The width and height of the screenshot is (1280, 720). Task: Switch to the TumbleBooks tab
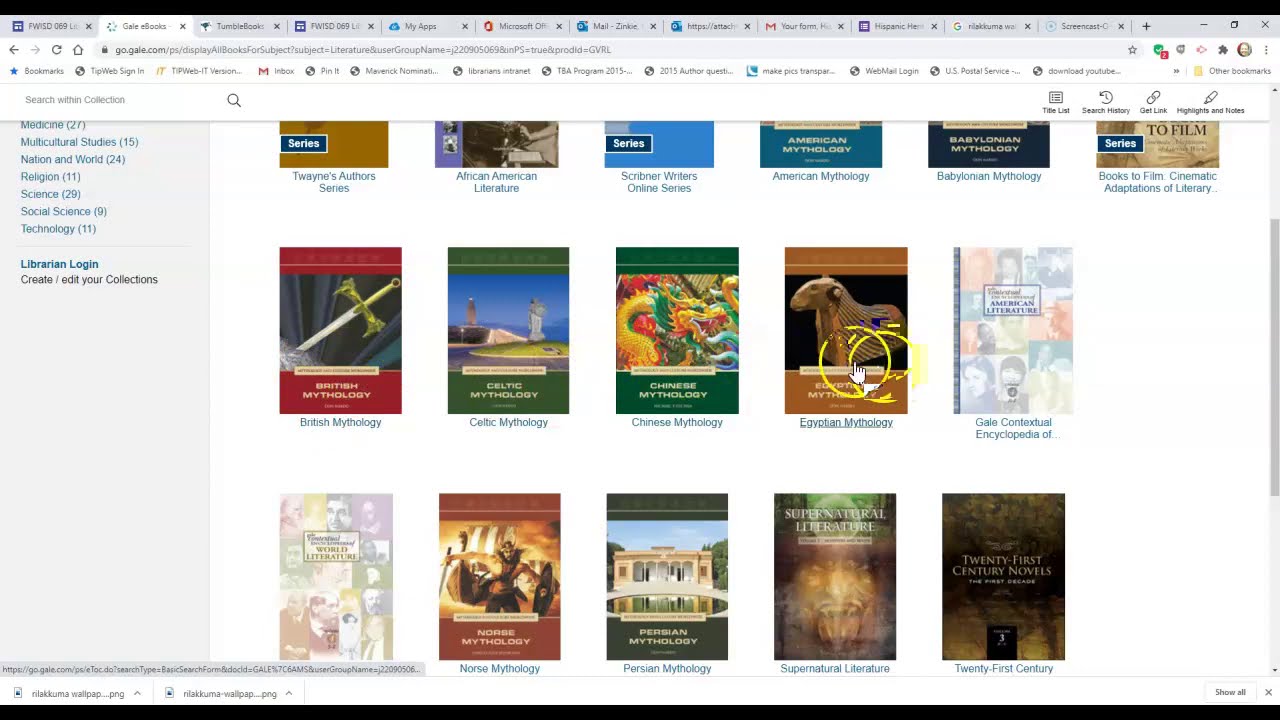click(239, 26)
